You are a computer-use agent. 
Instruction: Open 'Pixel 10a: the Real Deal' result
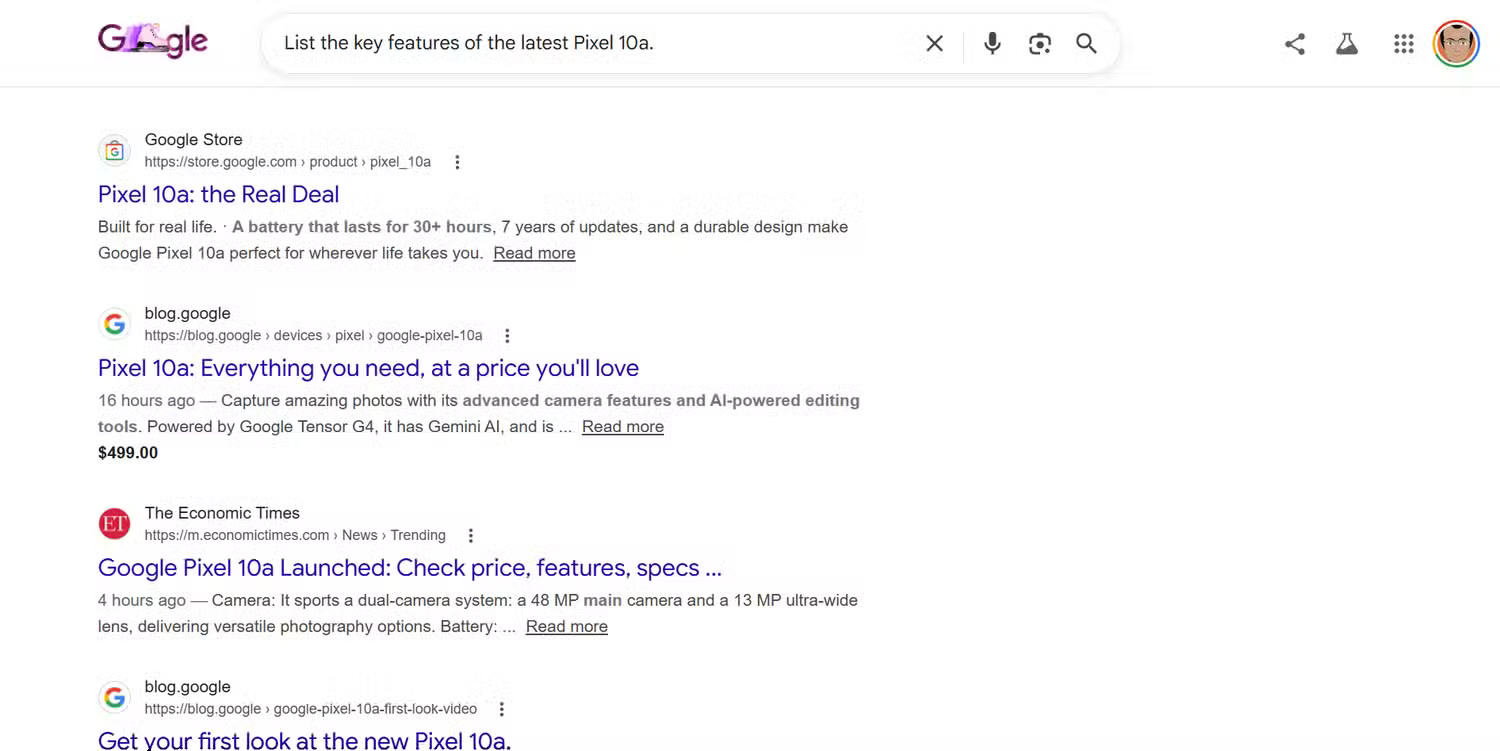pyautogui.click(x=218, y=193)
